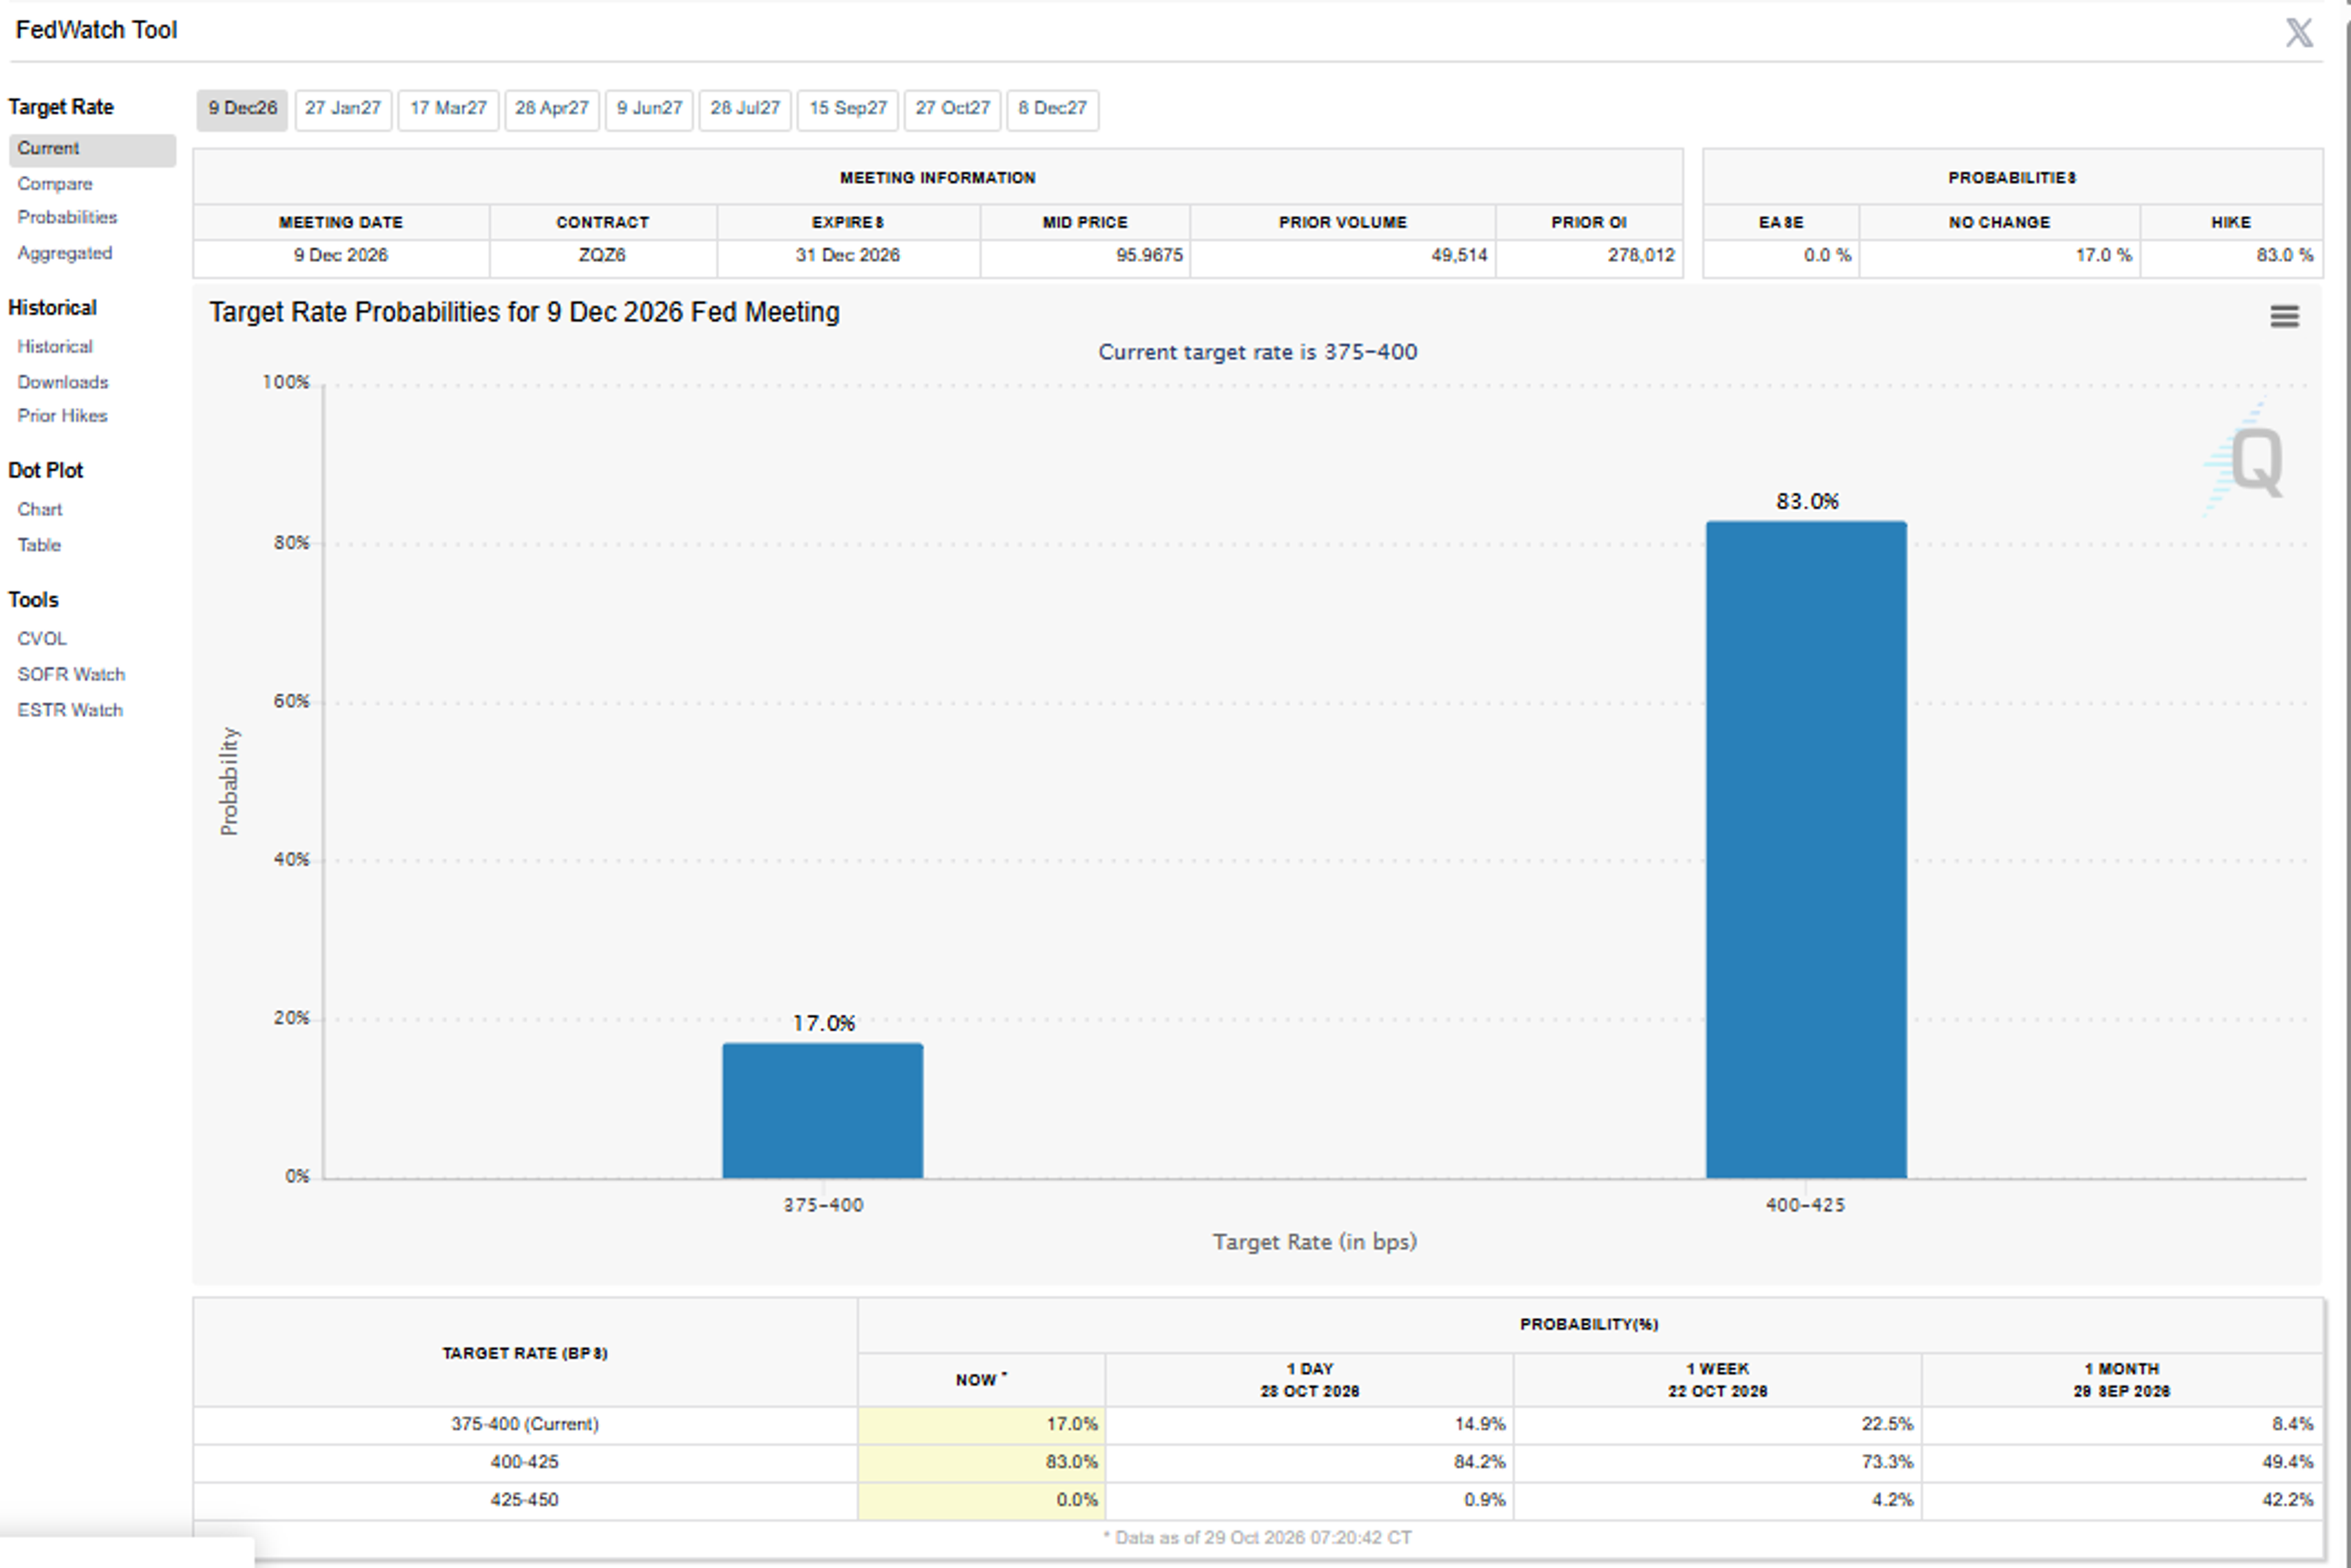
Task: Select the 9 Dec26 meeting tab
Action: (x=242, y=109)
